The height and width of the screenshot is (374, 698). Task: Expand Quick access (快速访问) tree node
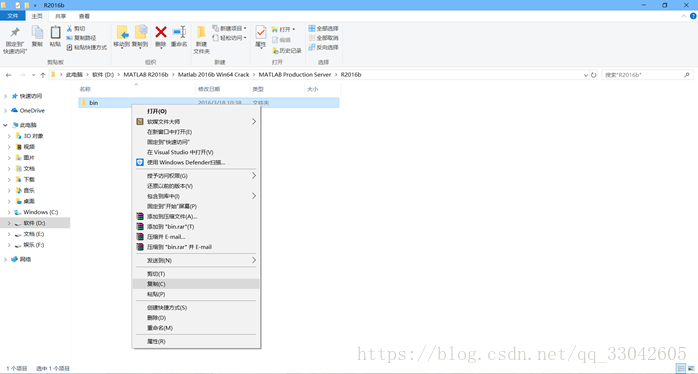(x=5, y=96)
